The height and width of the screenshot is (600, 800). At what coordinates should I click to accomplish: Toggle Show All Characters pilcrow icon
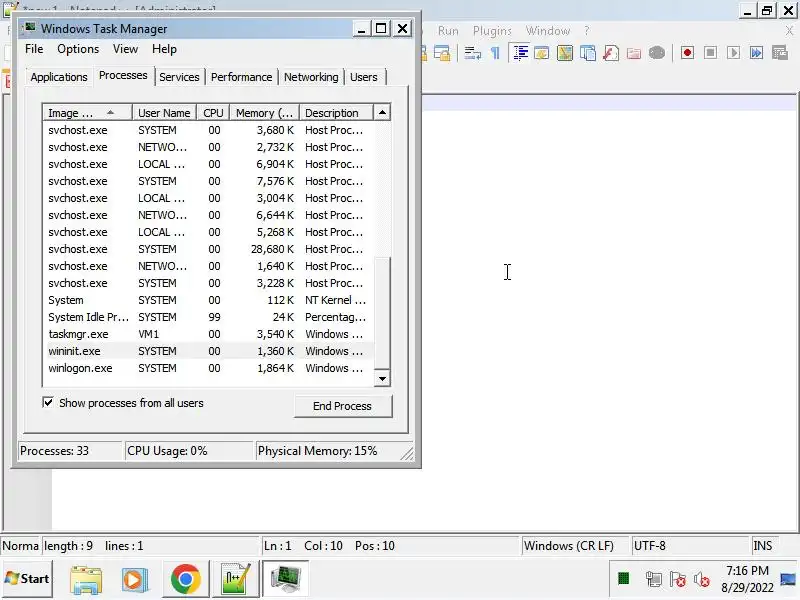(495, 53)
